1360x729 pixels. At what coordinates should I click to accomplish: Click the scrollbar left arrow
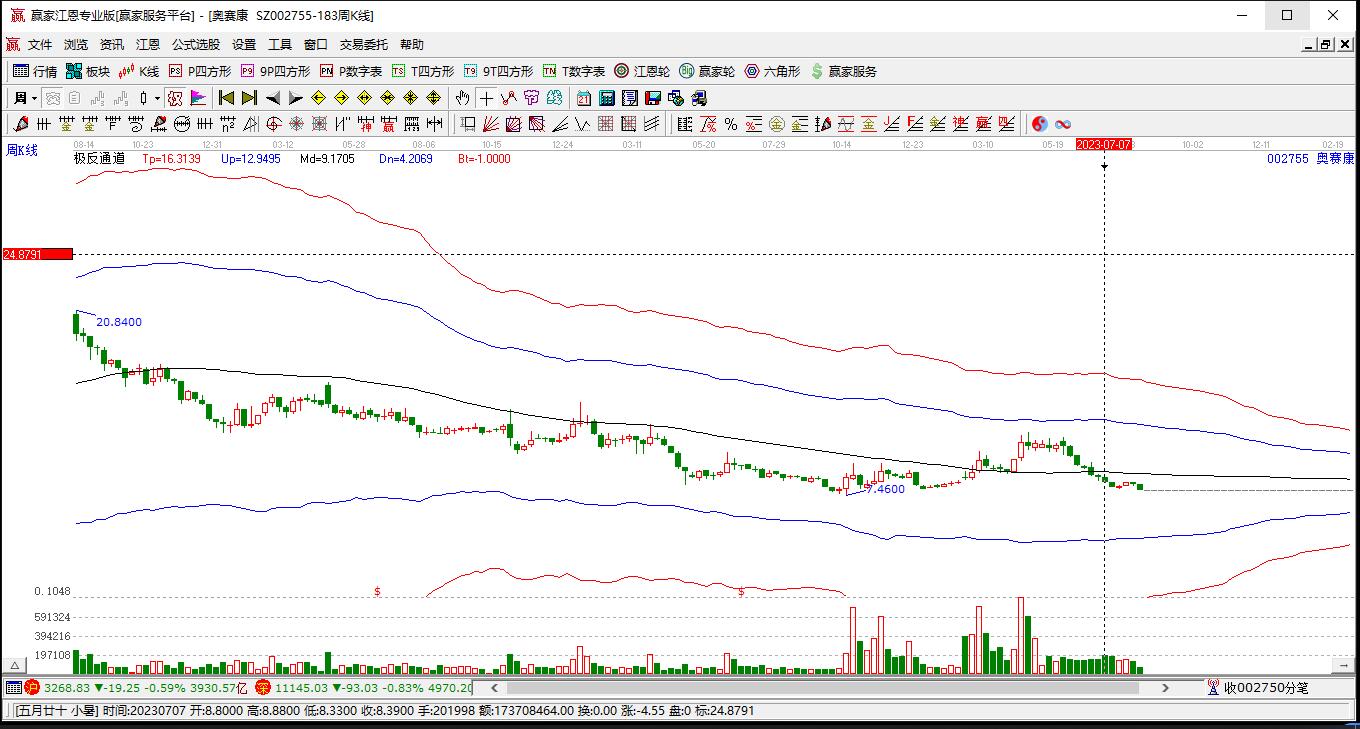493,688
